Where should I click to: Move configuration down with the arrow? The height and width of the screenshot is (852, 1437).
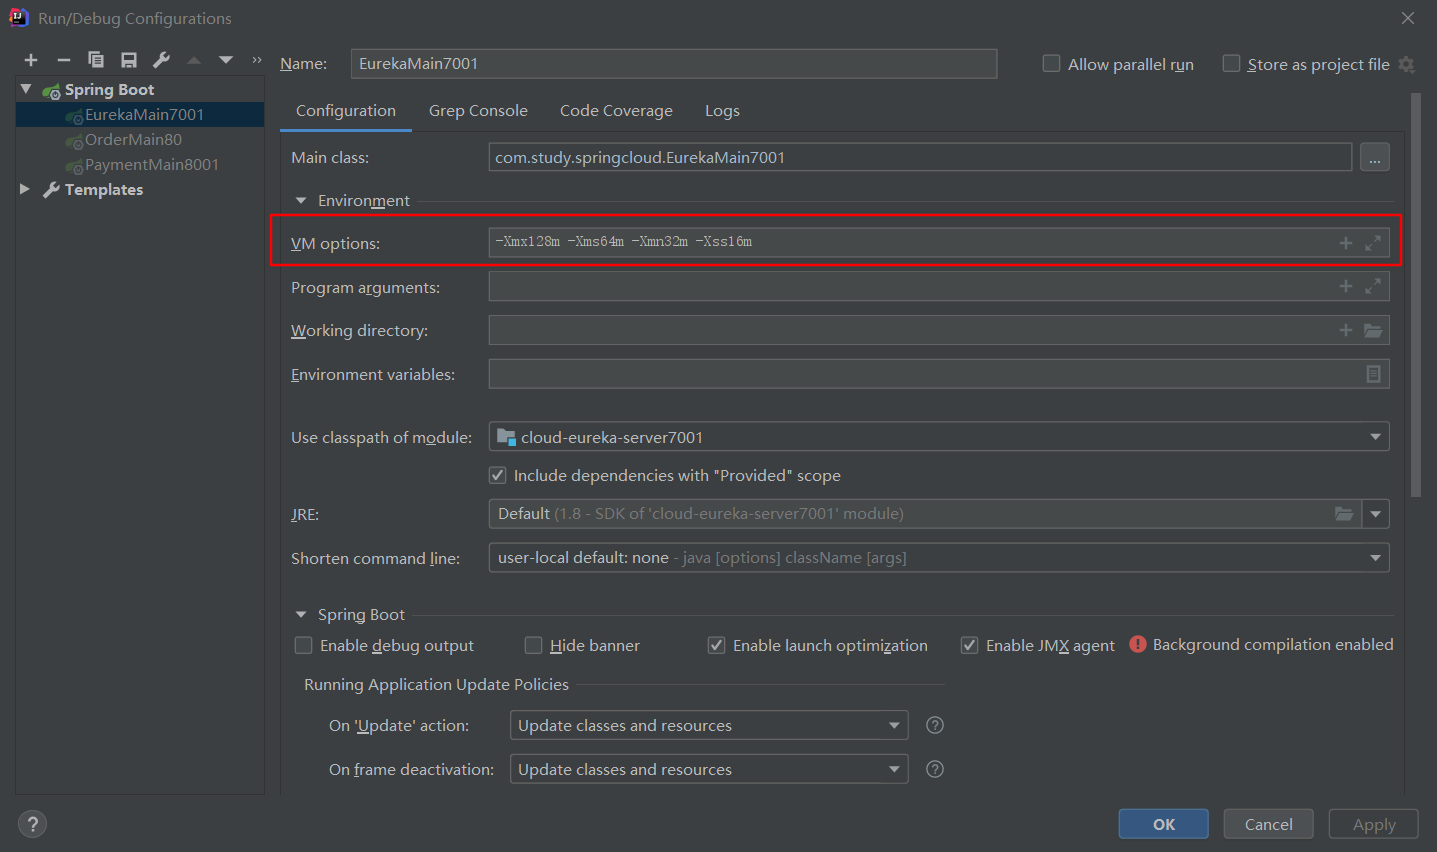point(226,60)
